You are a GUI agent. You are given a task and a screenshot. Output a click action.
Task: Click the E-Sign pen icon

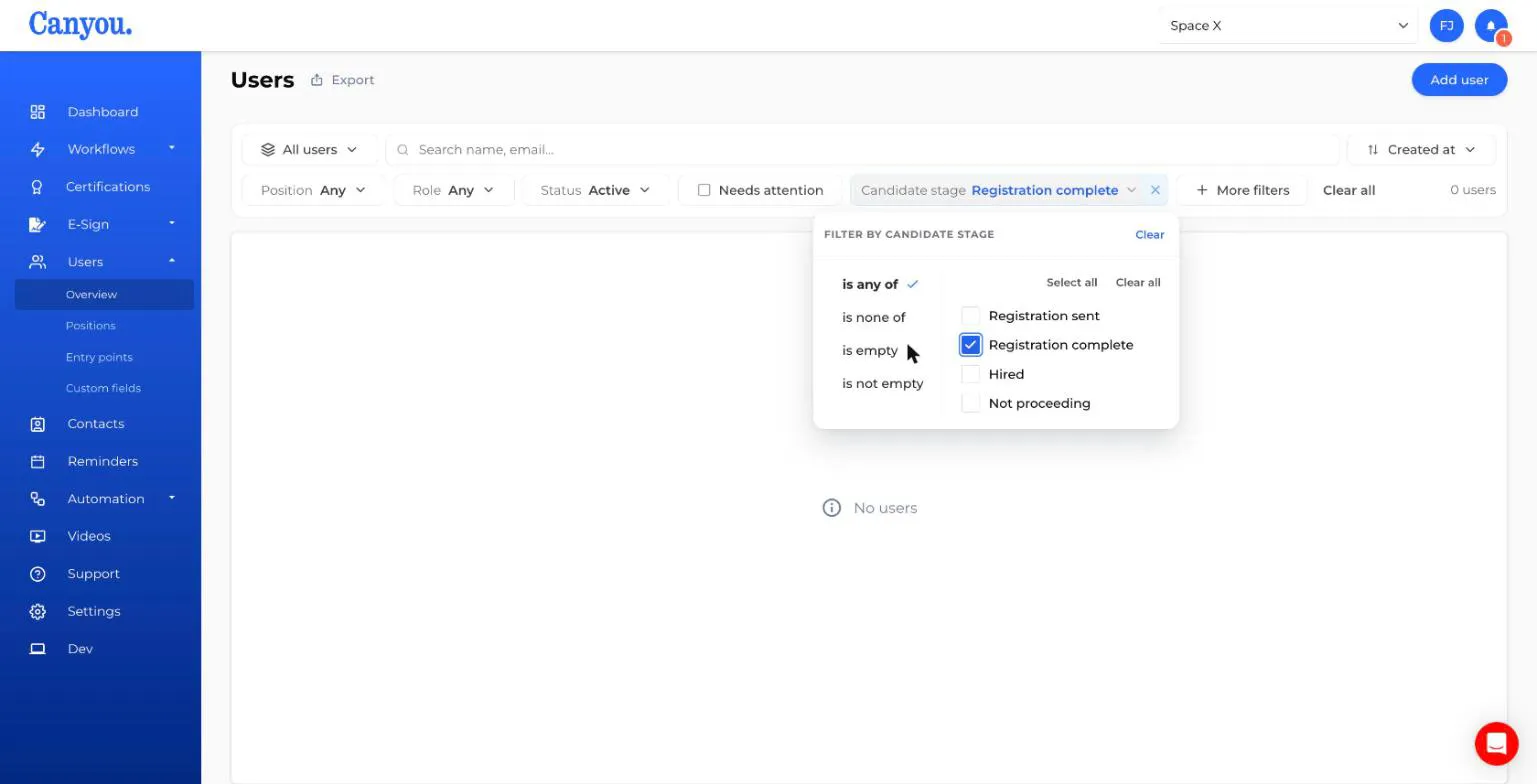click(38, 224)
